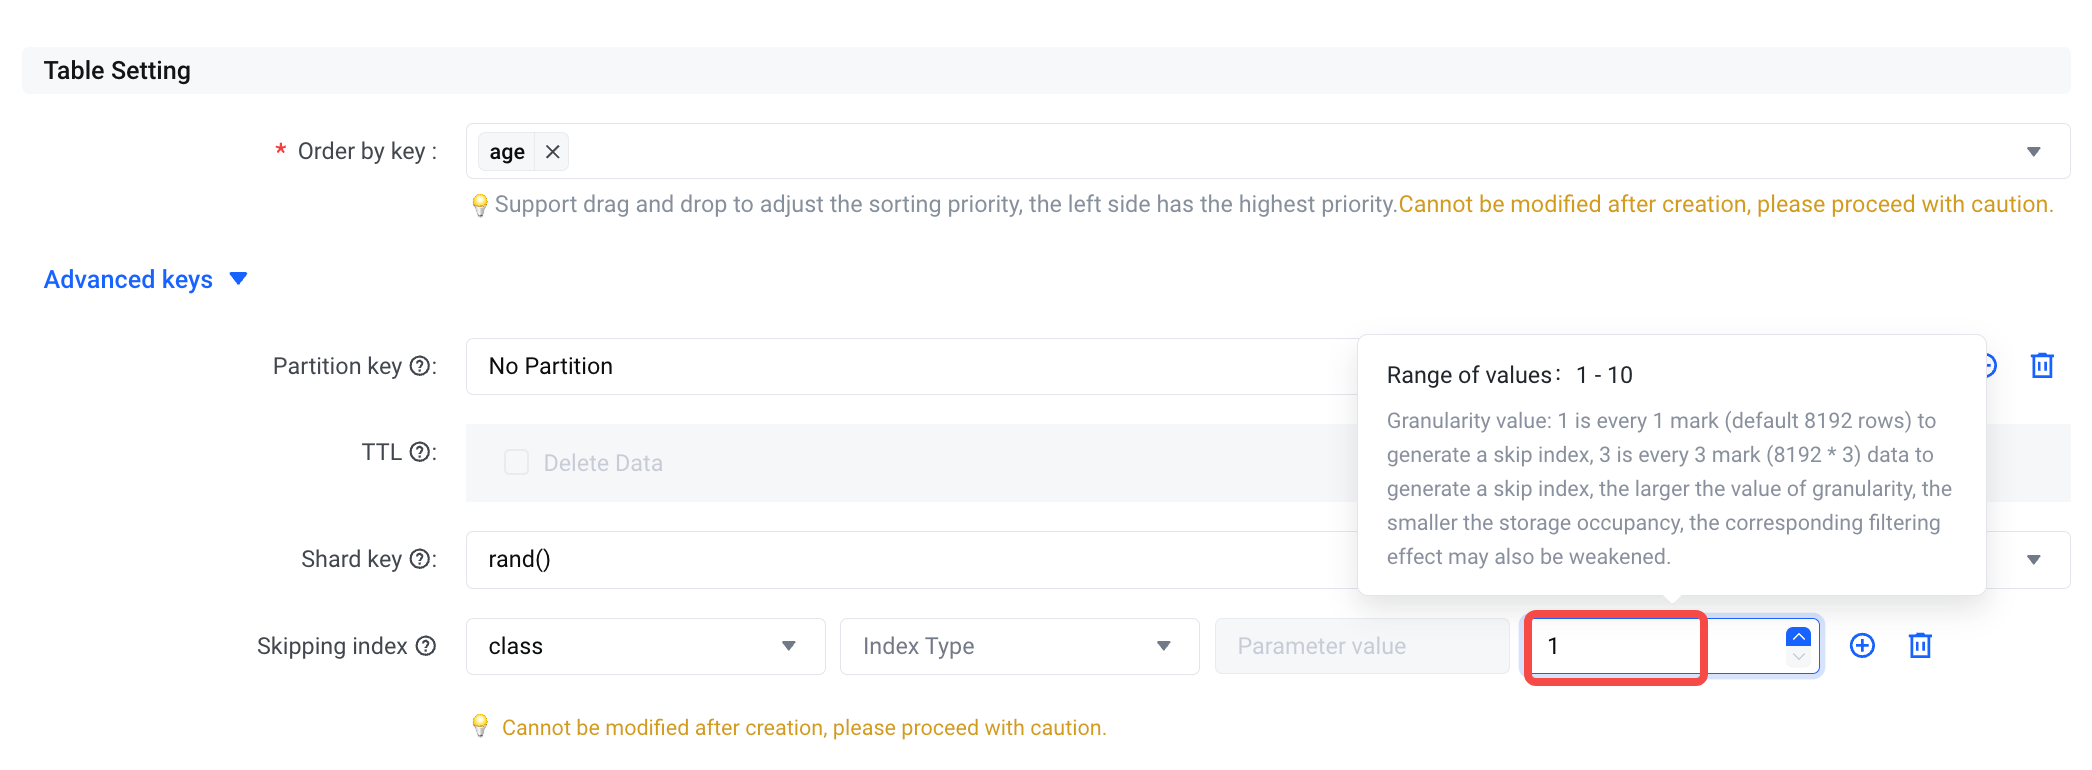Screen dimensions: 2092x770
Task: Open the Shard key dropdown arrow
Action: [x=2033, y=560]
